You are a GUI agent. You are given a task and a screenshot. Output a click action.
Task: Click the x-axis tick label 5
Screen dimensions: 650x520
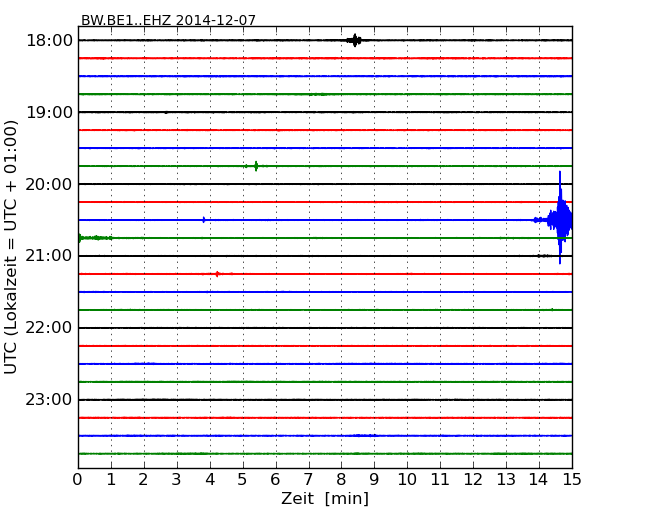point(242,480)
